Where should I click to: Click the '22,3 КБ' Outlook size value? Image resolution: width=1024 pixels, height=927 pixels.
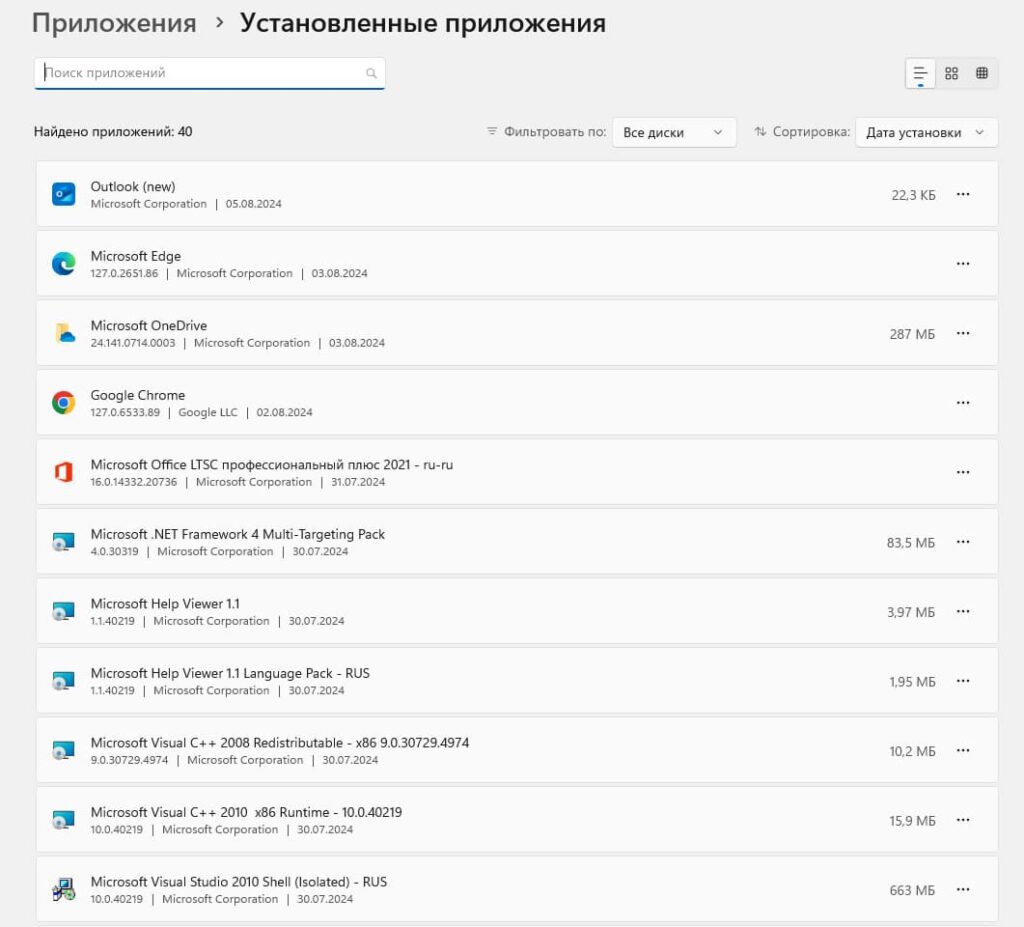913,195
